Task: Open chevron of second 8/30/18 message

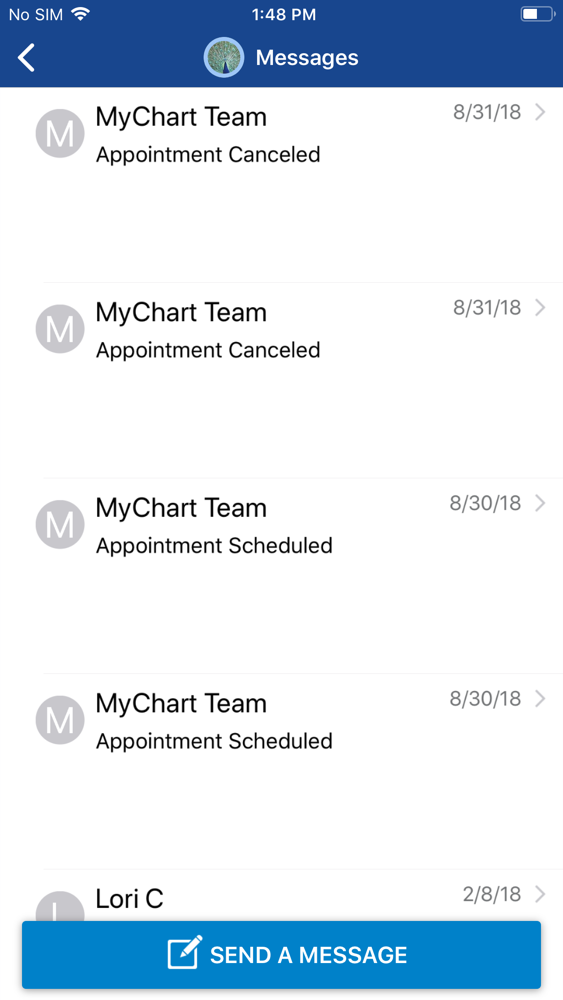Action: [x=540, y=699]
